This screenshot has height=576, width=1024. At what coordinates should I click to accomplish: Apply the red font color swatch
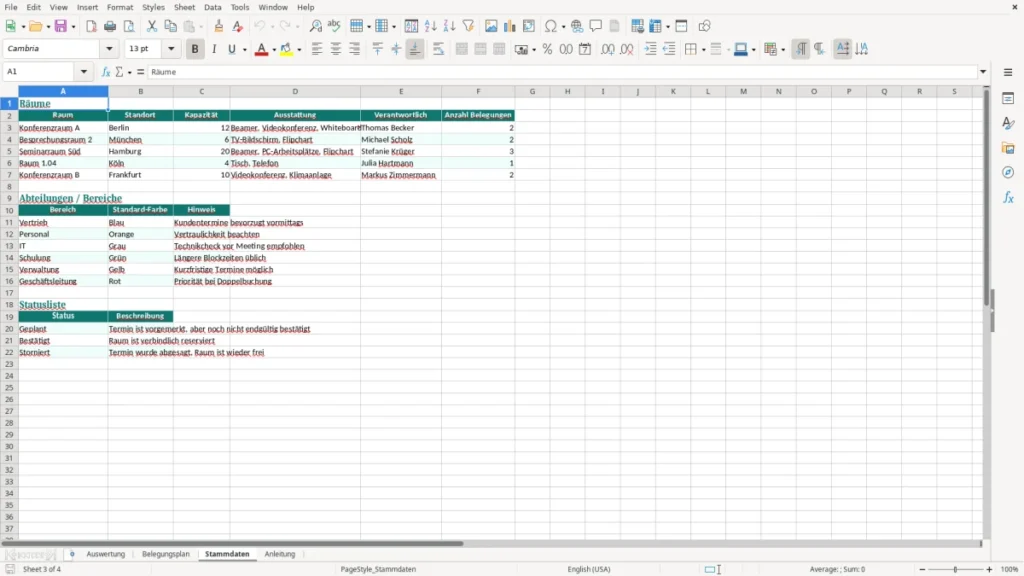tap(261, 49)
